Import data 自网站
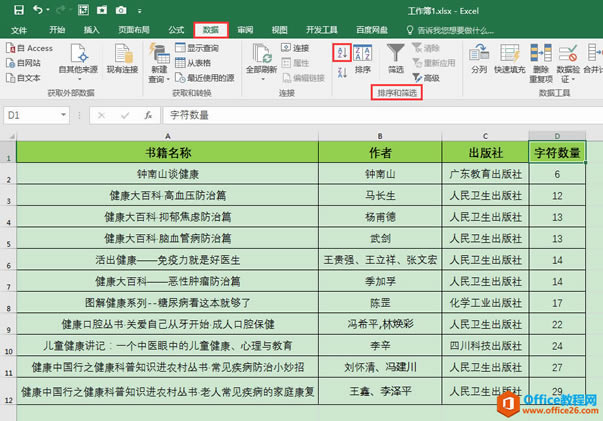The width and height of the screenshot is (603, 421). [23, 63]
